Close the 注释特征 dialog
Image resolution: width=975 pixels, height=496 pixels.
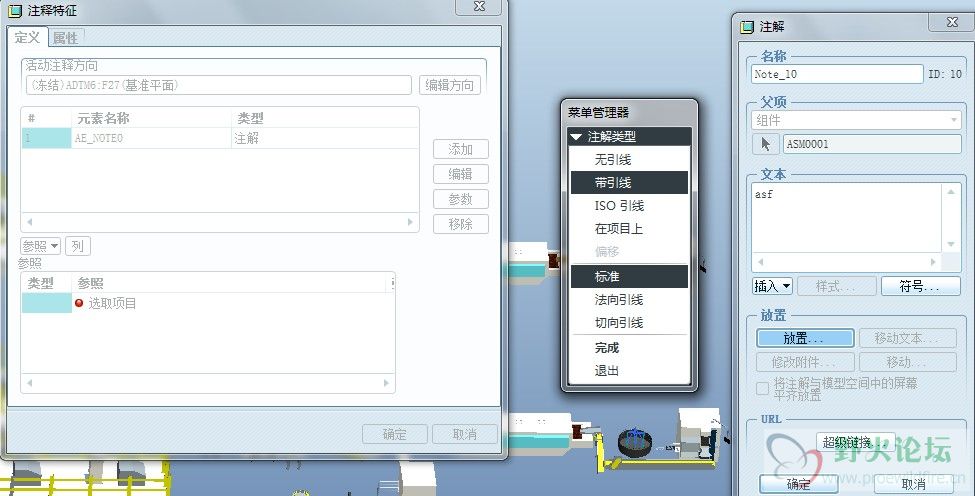tap(479, 6)
